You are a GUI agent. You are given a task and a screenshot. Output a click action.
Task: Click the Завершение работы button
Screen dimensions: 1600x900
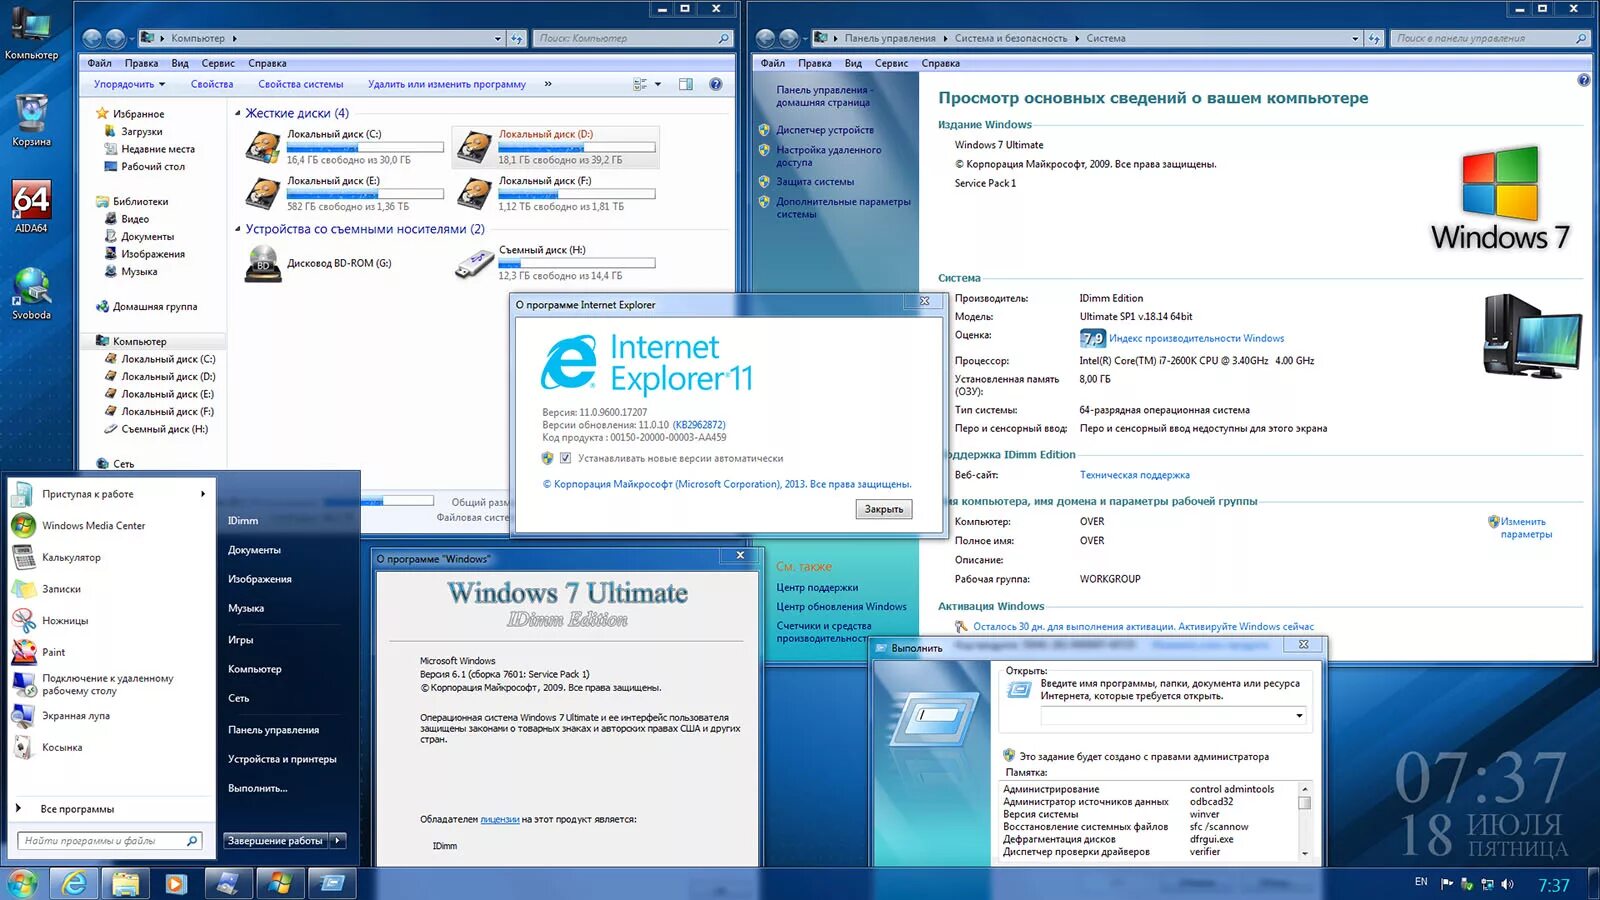point(276,840)
